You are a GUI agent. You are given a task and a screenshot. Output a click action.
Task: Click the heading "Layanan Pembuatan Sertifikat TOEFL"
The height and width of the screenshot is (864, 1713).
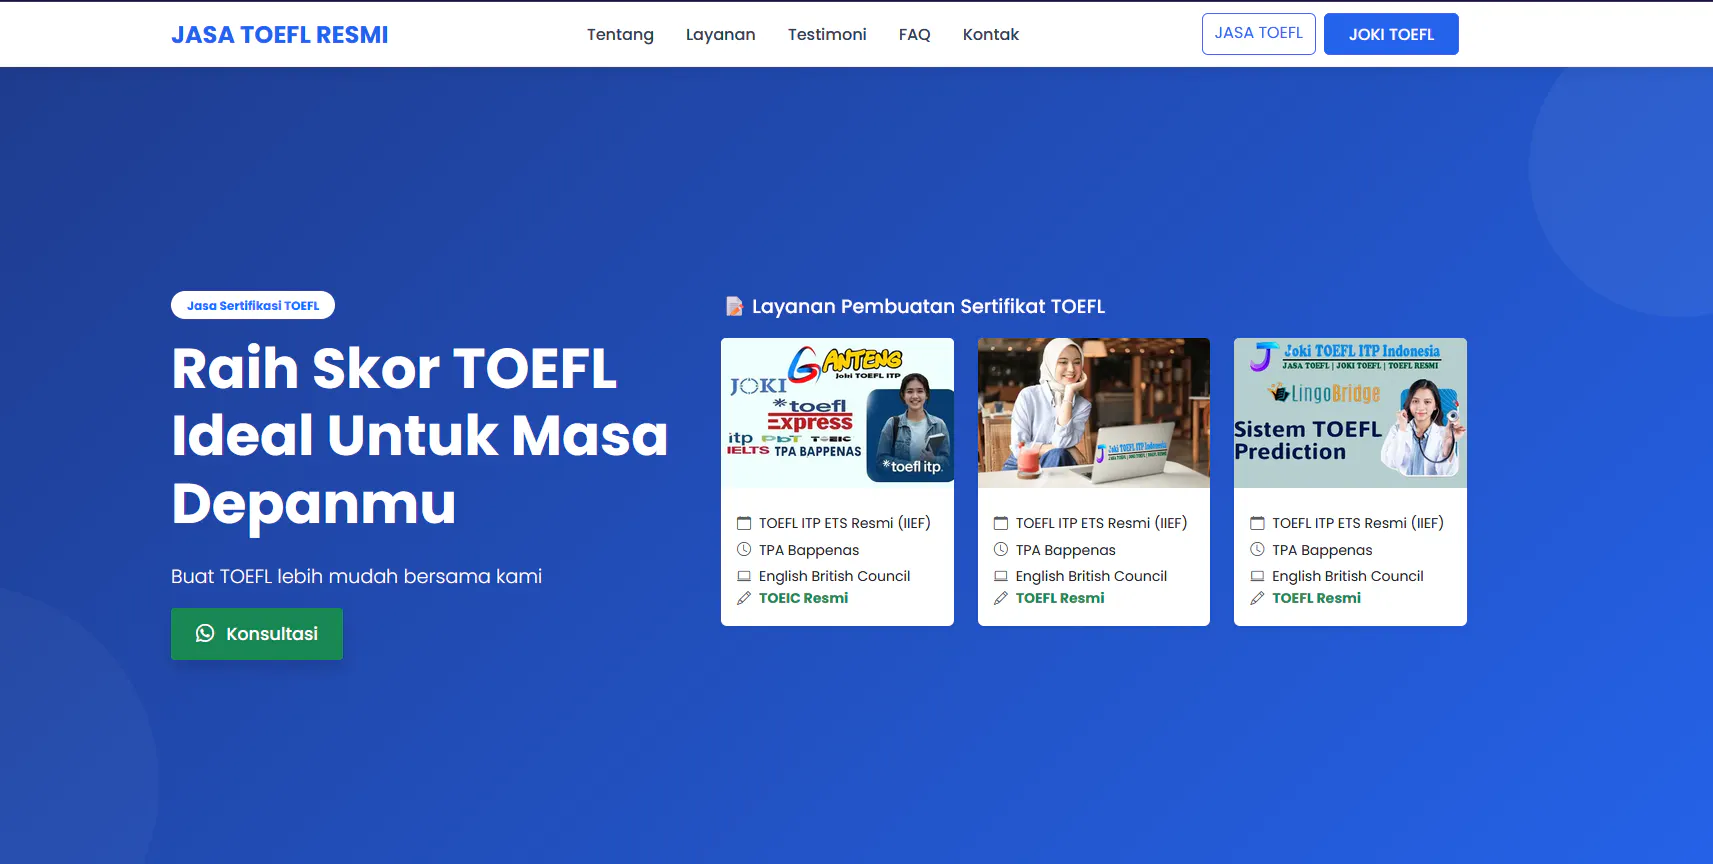(928, 306)
